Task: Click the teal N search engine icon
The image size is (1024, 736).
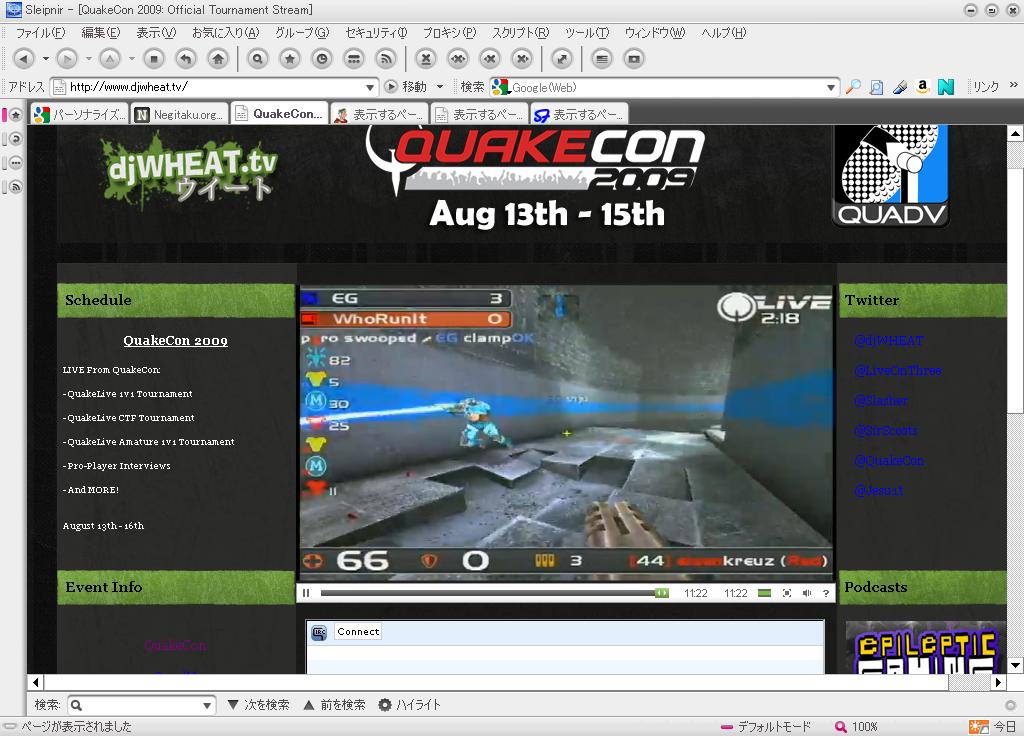Action: [x=946, y=87]
